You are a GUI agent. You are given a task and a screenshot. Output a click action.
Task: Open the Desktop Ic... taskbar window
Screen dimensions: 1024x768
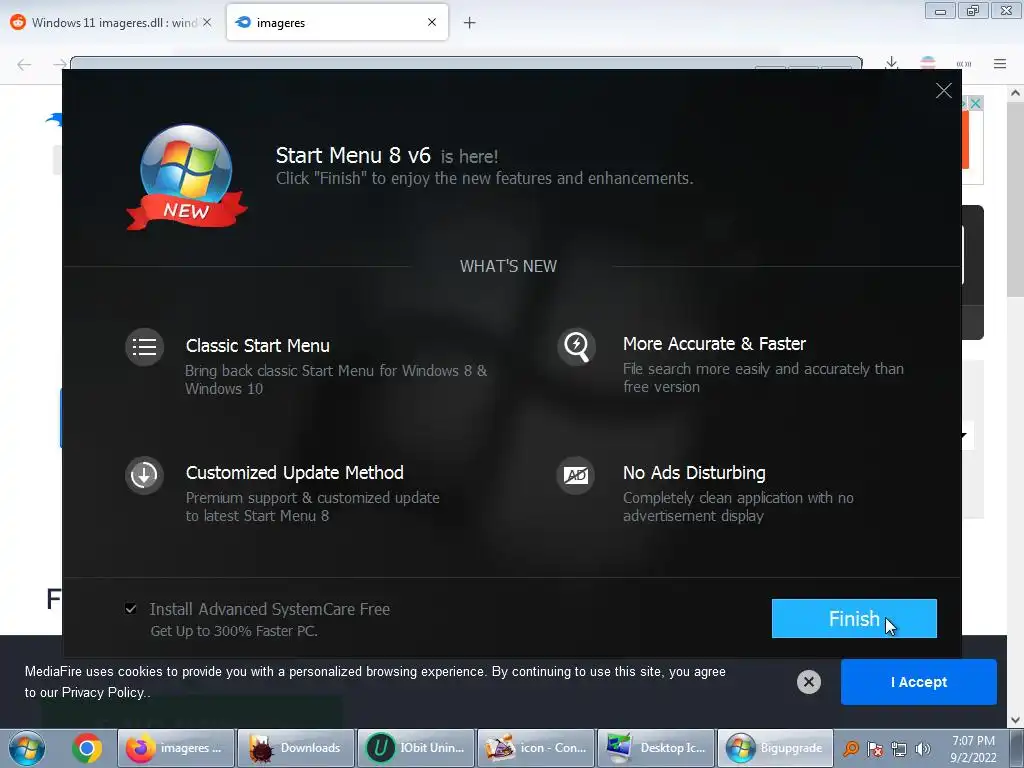(x=656, y=748)
